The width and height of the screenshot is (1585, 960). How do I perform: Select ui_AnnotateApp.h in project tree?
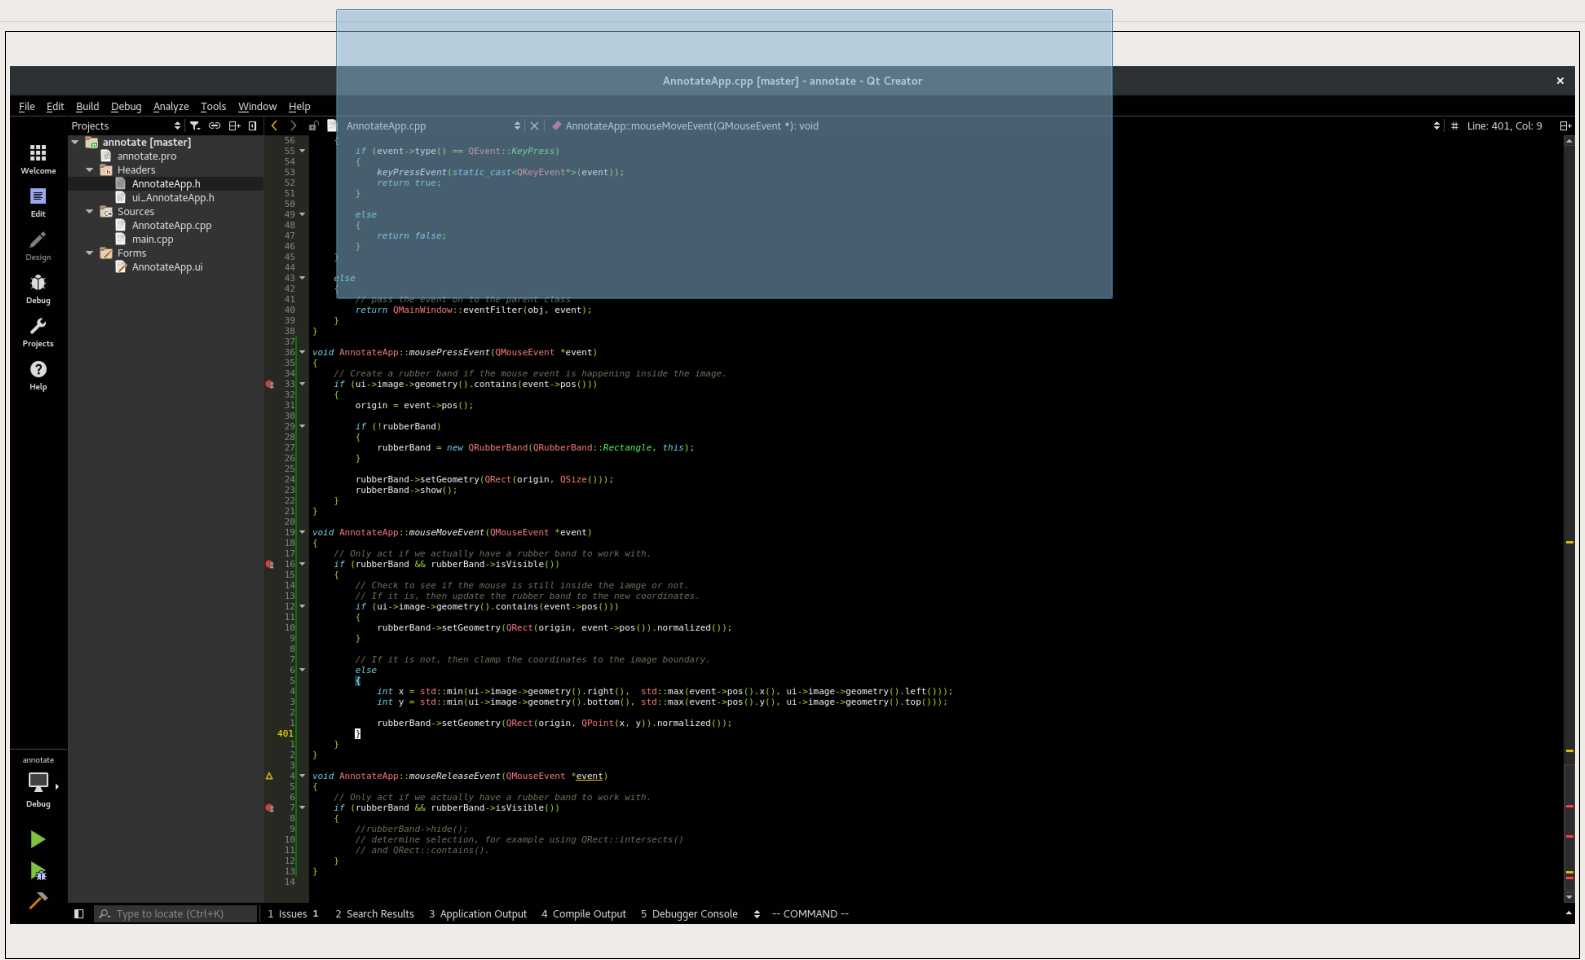[x=173, y=198]
